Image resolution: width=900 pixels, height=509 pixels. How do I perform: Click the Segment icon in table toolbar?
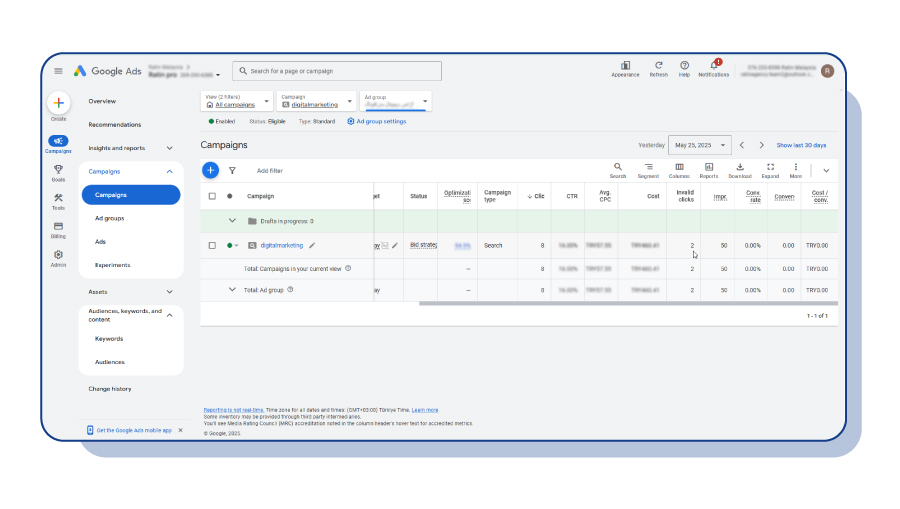point(648,167)
